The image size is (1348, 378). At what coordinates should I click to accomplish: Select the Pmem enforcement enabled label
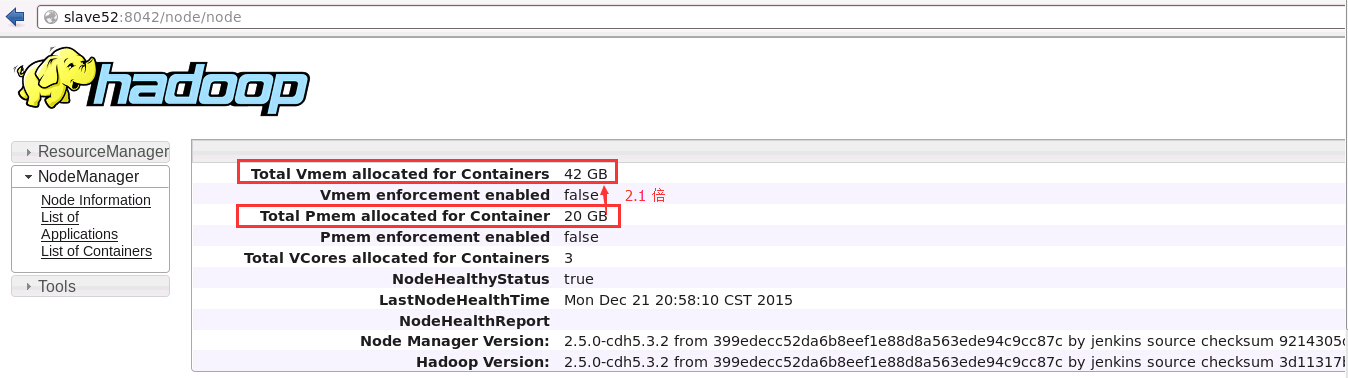pyautogui.click(x=435, y=237)
